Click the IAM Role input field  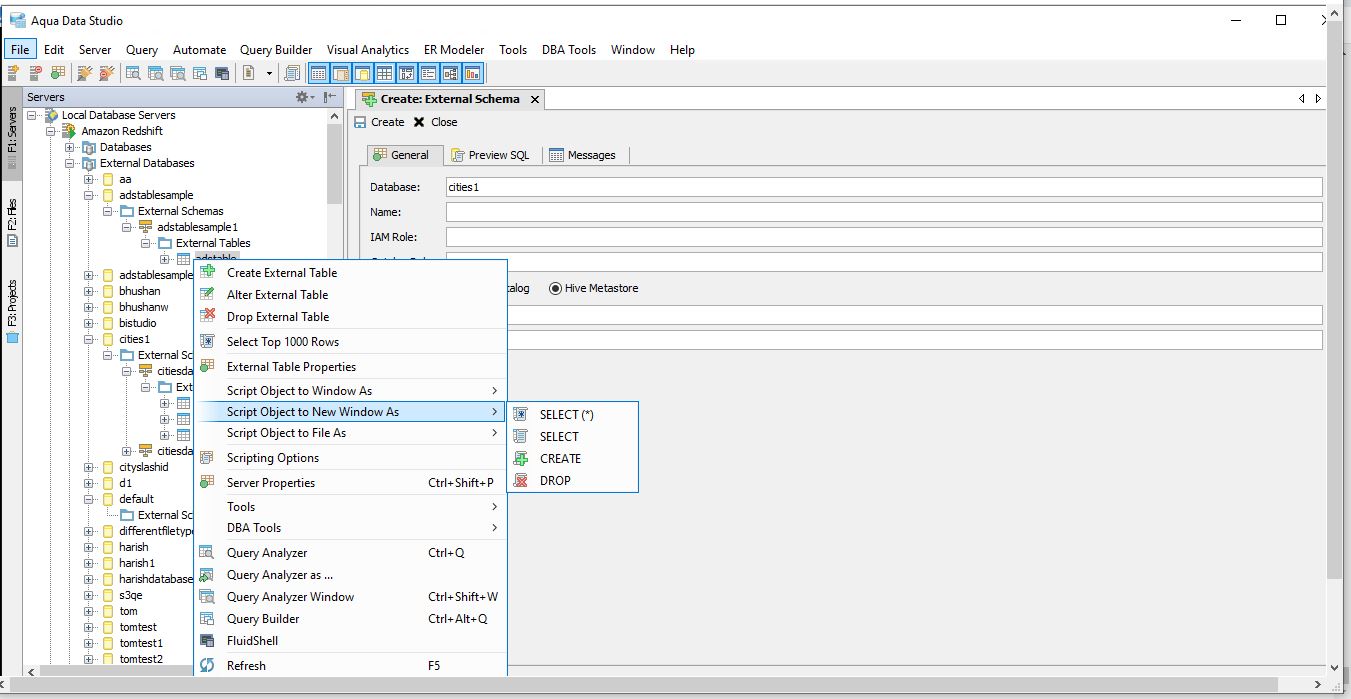pyautogui.click(x=884, y=237)
